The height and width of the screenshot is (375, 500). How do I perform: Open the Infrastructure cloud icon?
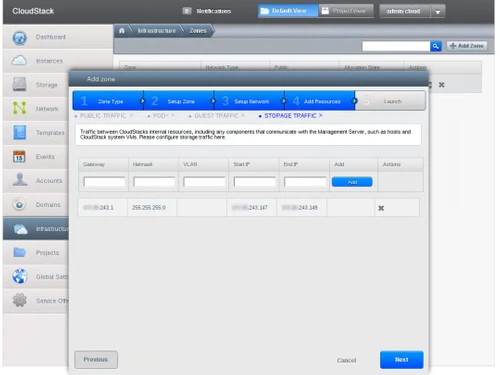[21, 229]
